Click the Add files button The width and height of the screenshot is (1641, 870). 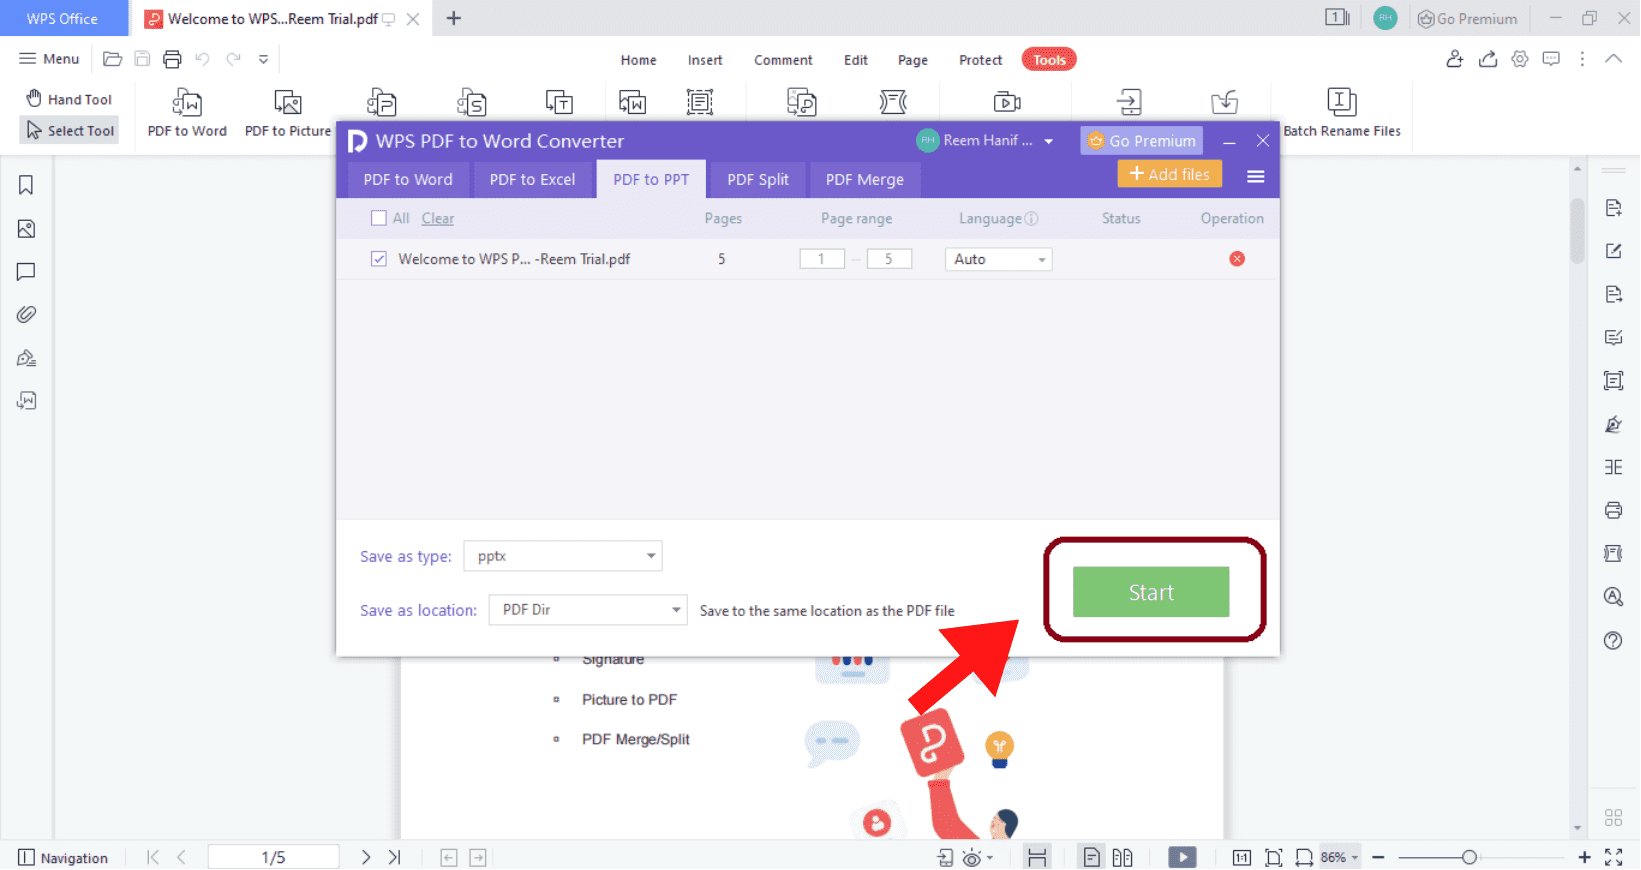(1169, 174)
